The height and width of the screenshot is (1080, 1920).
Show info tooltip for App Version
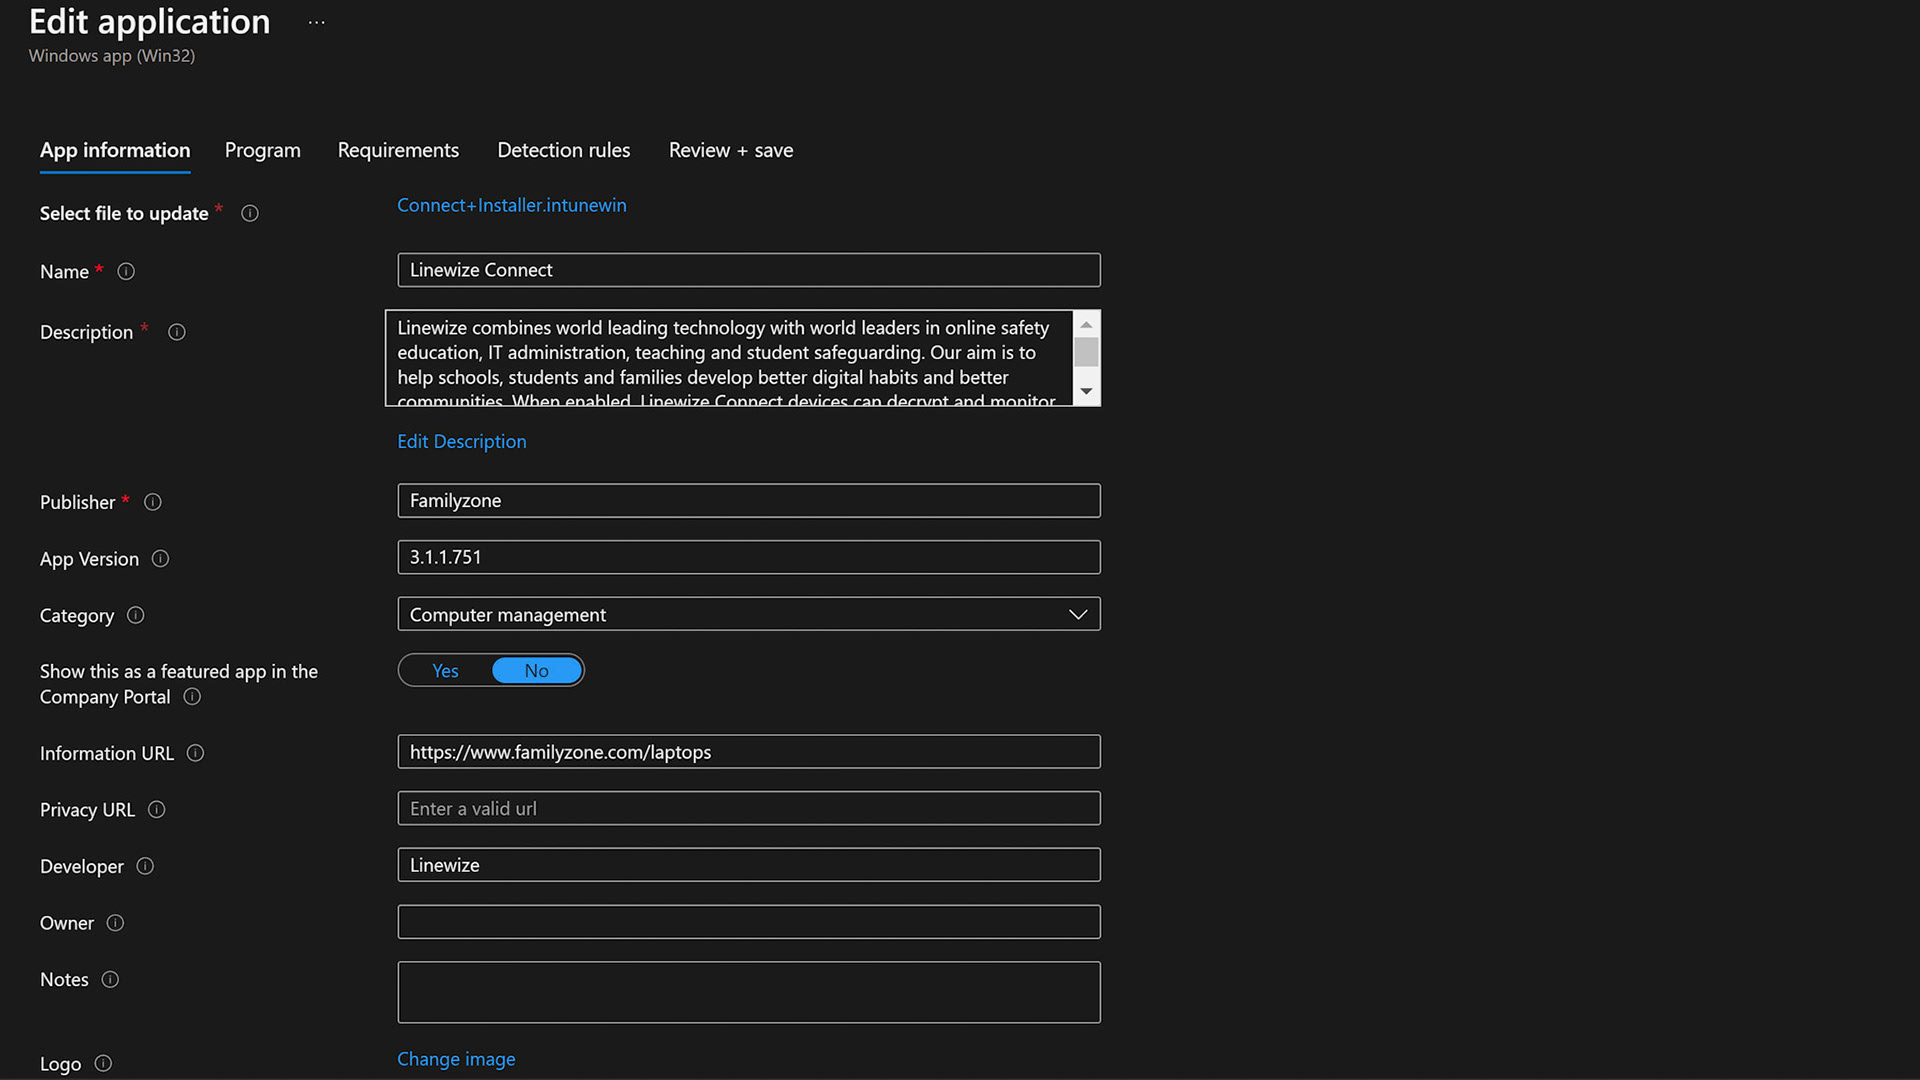coord(160,559)
